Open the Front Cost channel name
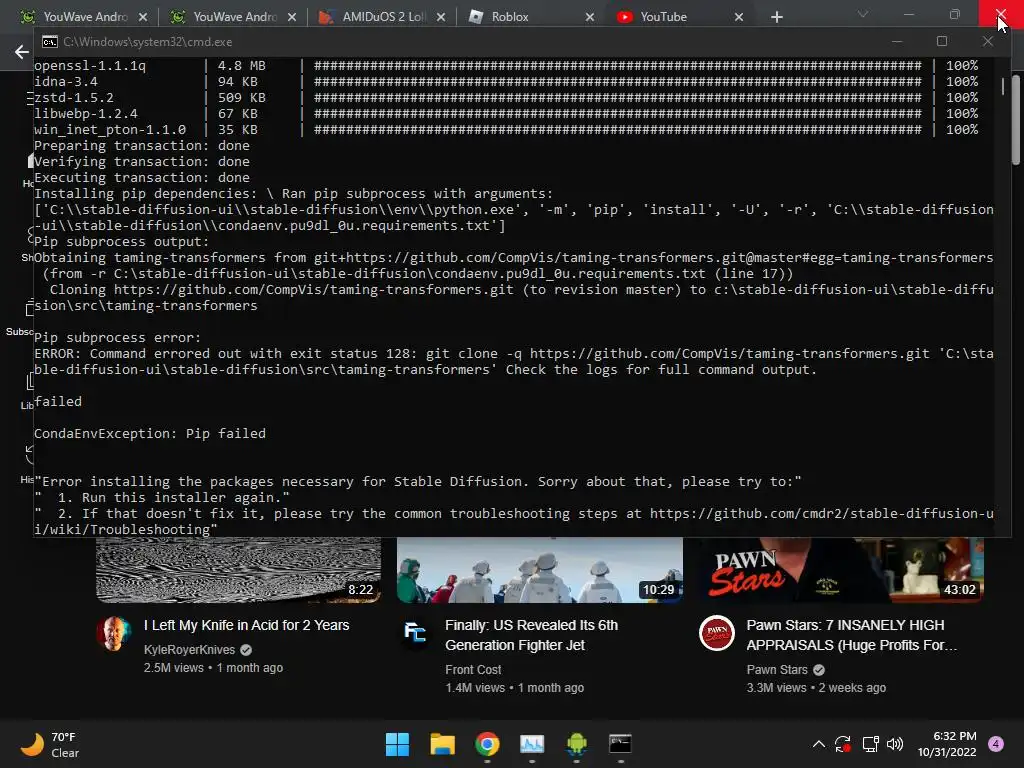This screenshot has width=1024, height=768. (473, 669)
